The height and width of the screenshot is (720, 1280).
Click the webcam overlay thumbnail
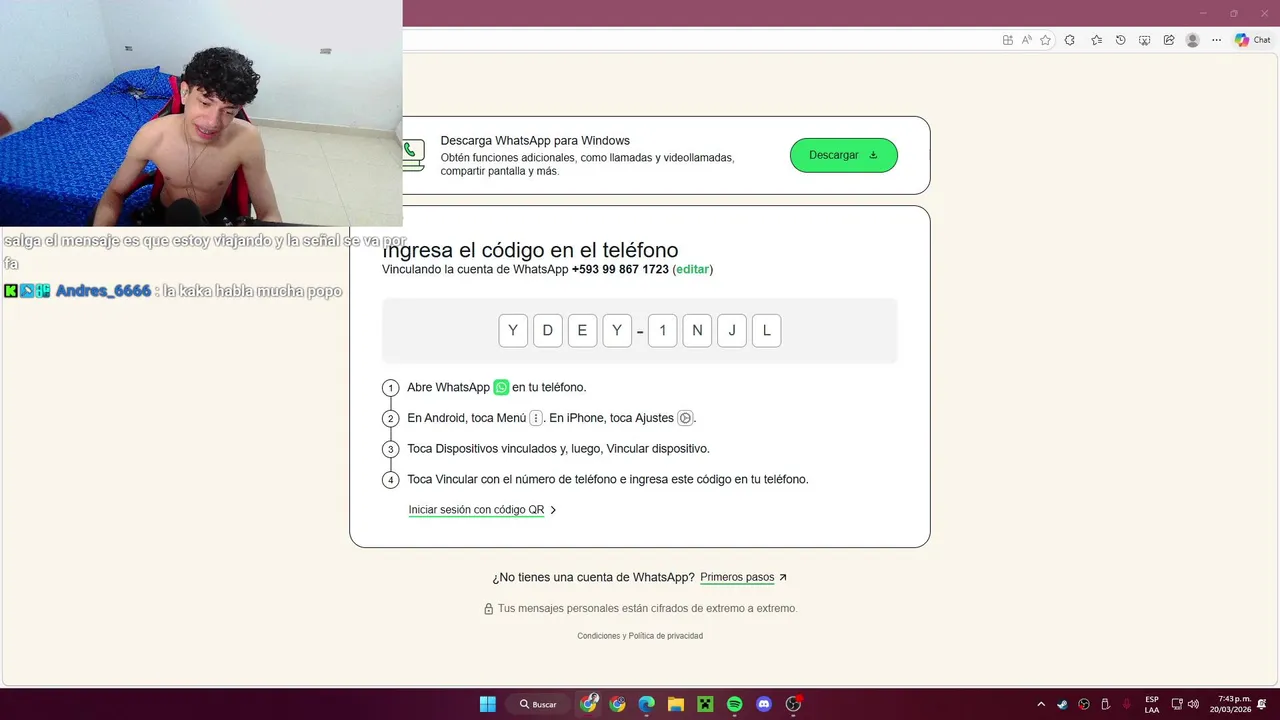(x=201, y=113)
